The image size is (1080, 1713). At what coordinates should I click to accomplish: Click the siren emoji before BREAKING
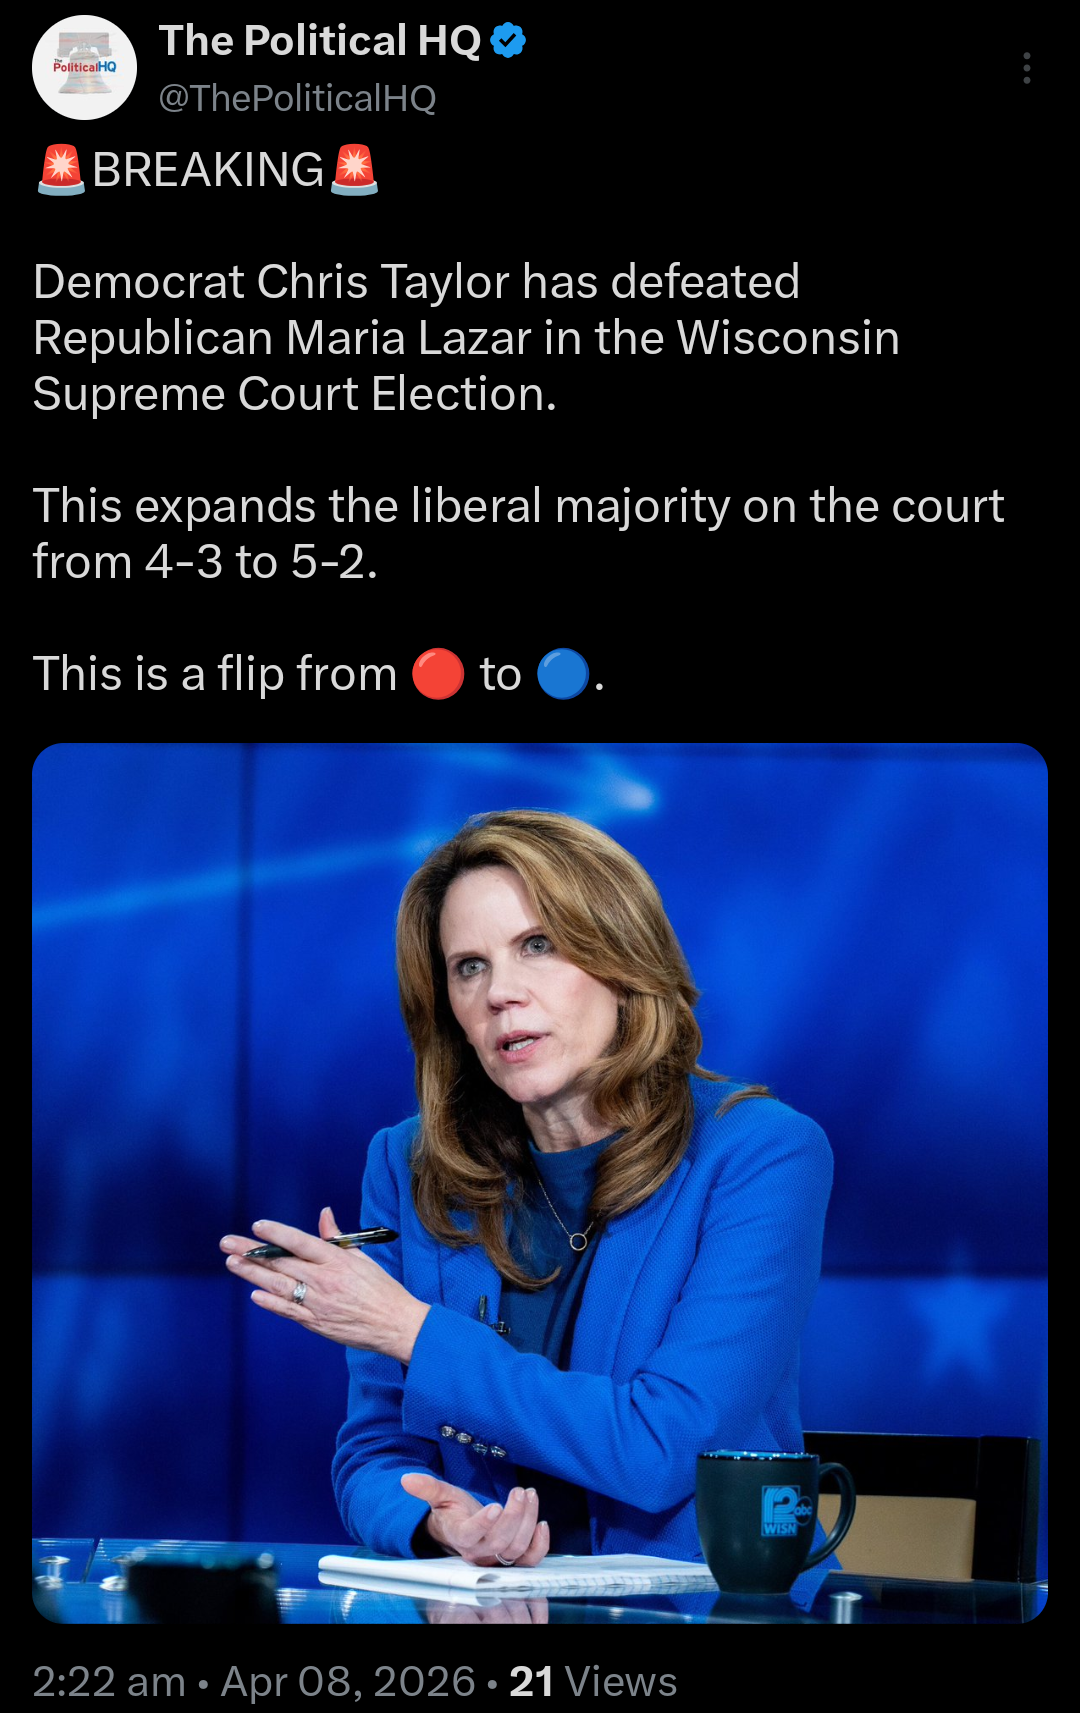(61, 170)
